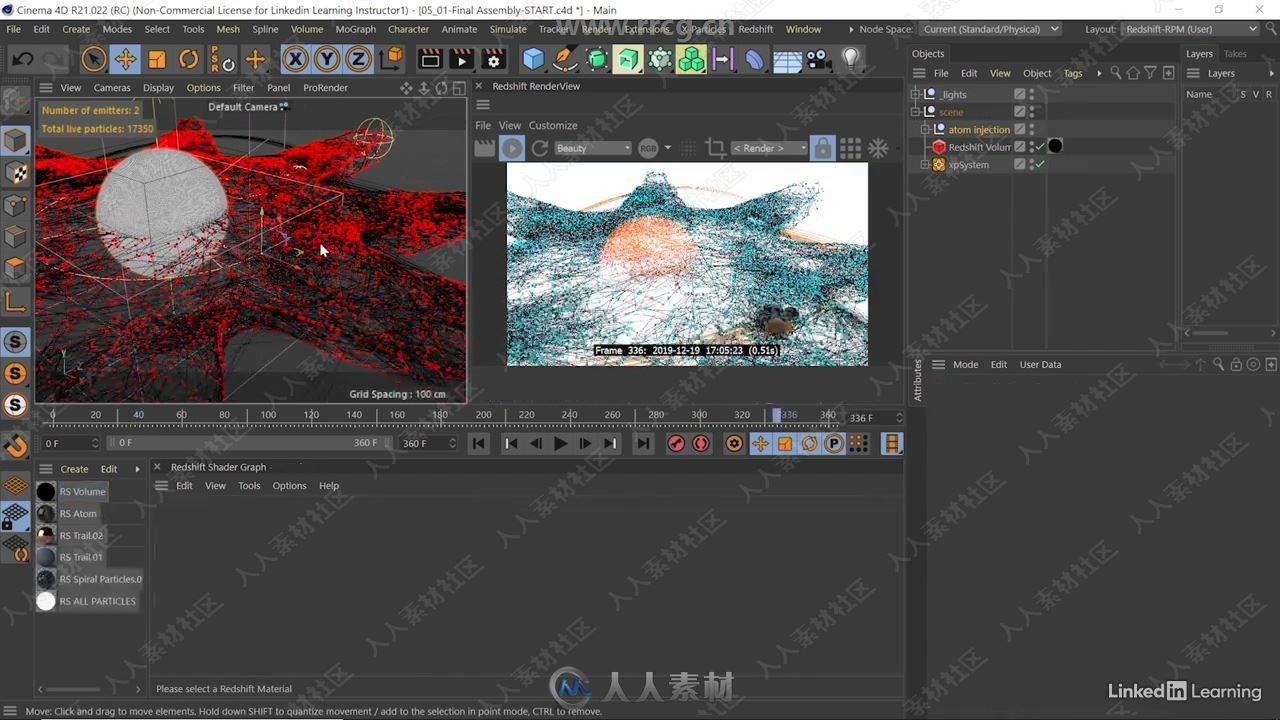The height and width of the screenshot is (720, 1280).
Task: Play the animation forward
Action: 560,443
